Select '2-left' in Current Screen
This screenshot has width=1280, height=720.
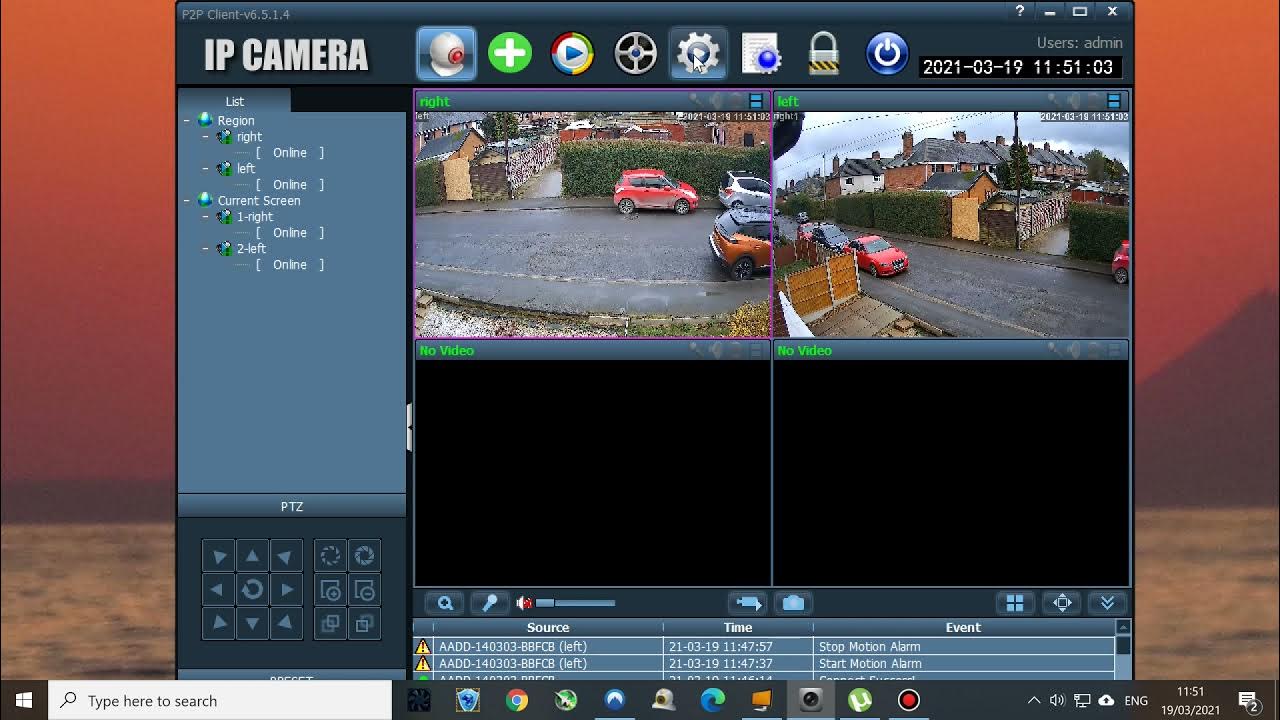coord(251,249)
